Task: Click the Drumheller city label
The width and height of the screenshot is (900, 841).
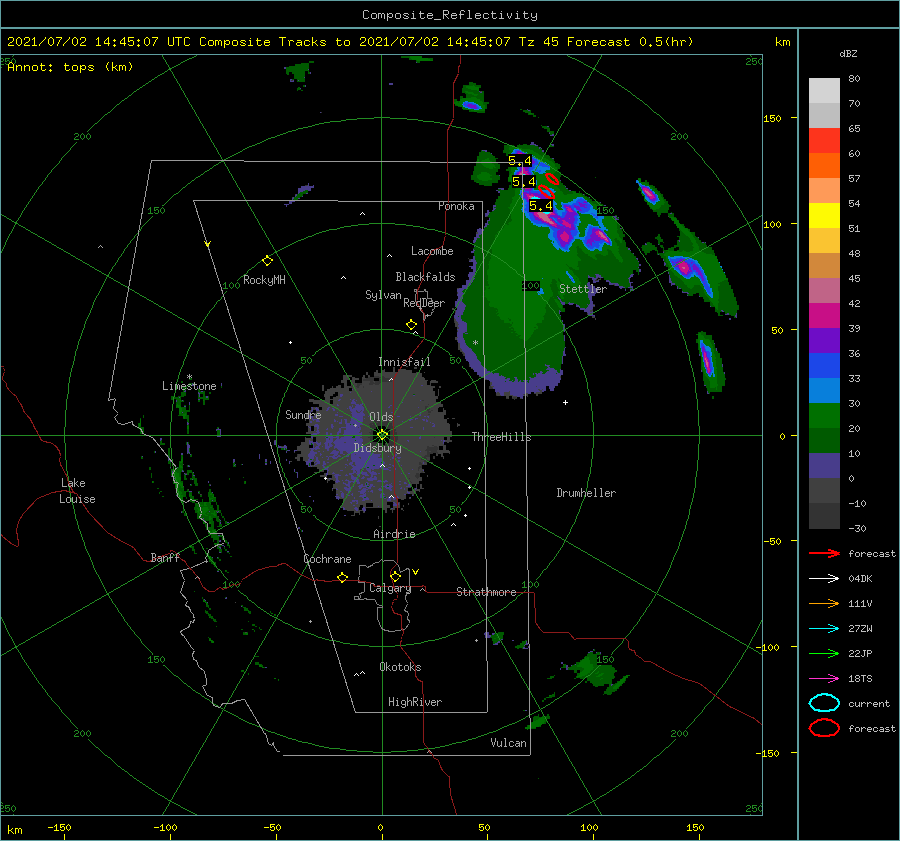Action: 586,493
